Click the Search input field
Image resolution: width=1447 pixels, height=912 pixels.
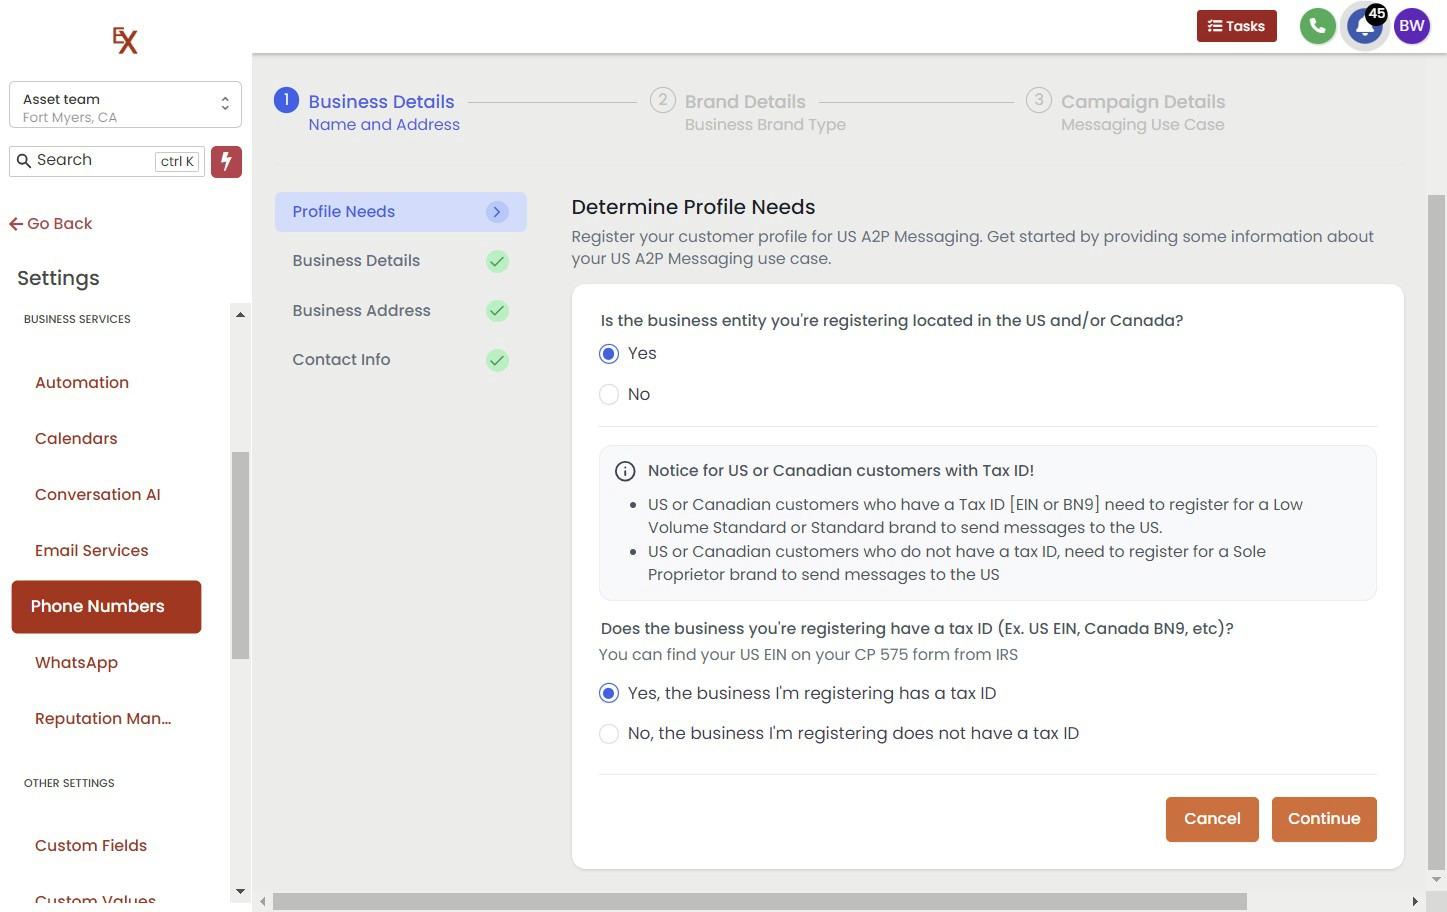93,161
